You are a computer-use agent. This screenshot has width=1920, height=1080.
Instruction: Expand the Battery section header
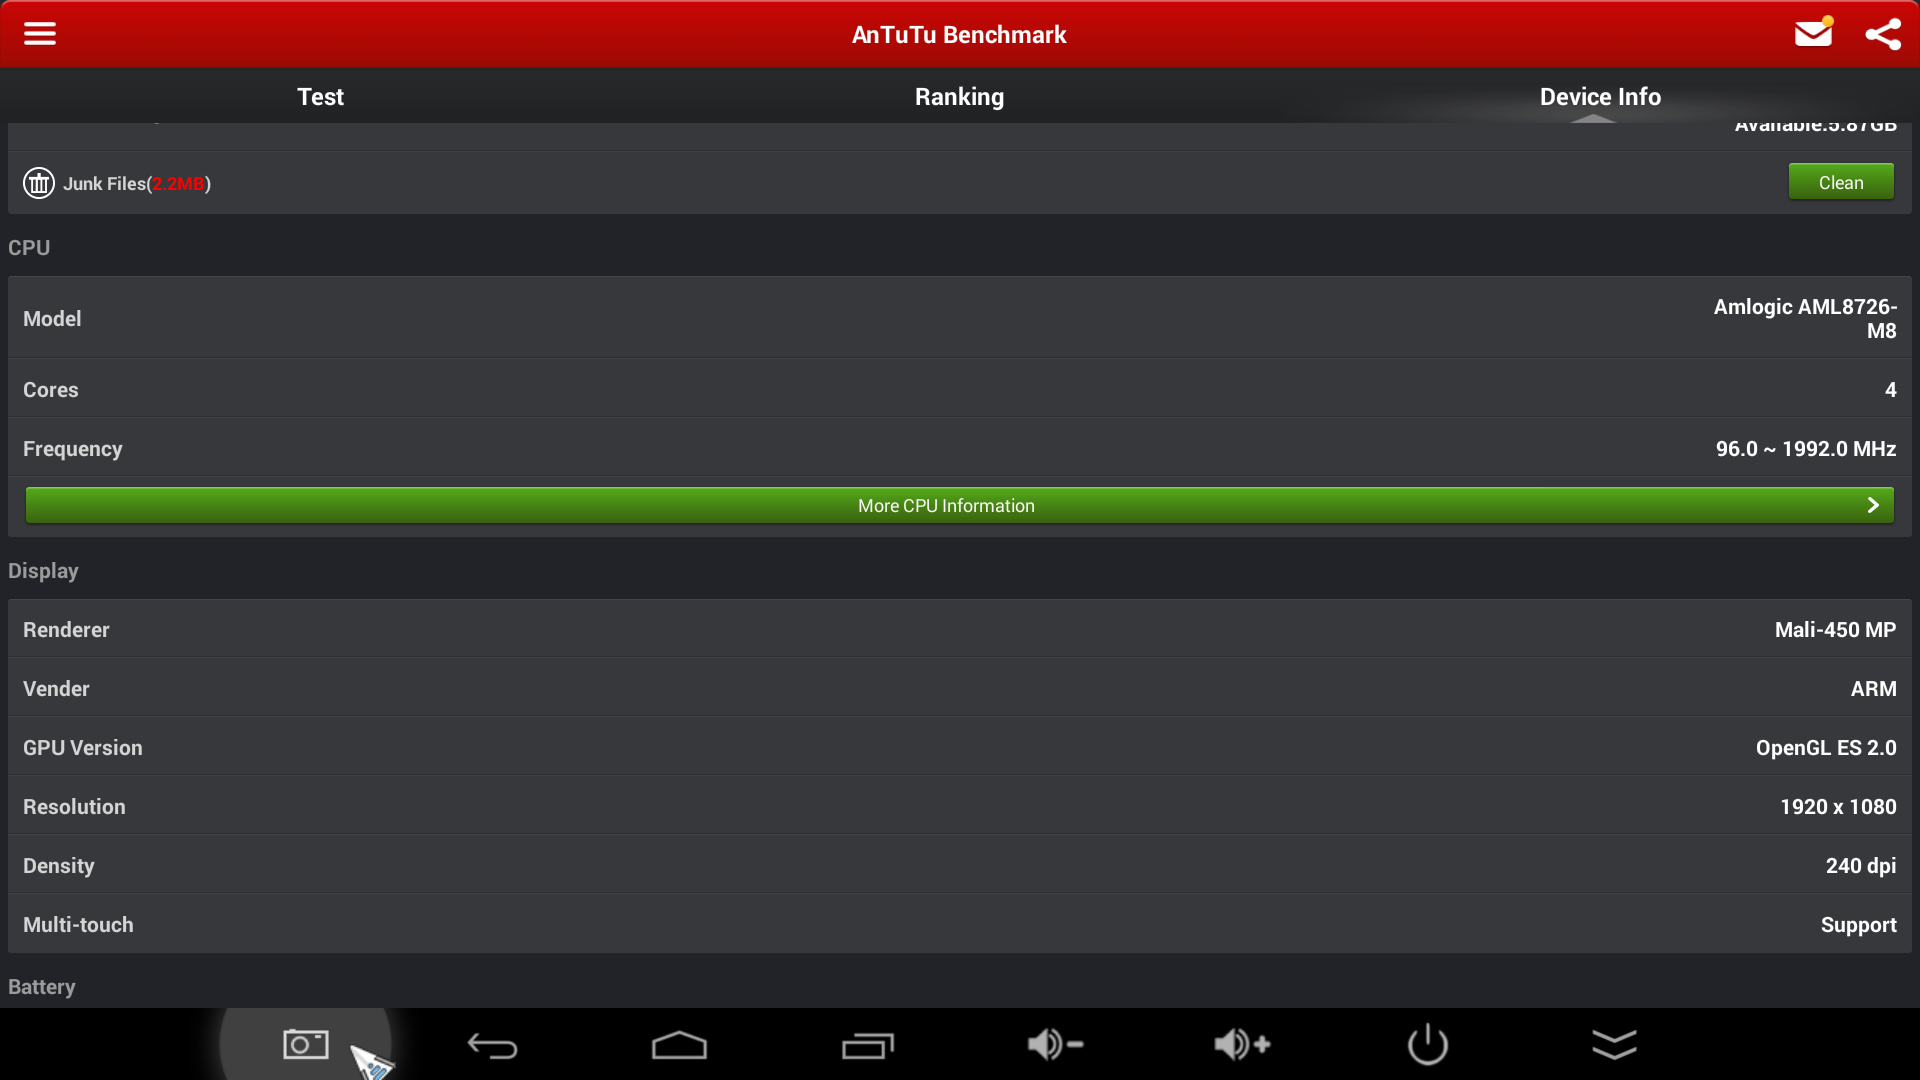[x=42, y=985]
